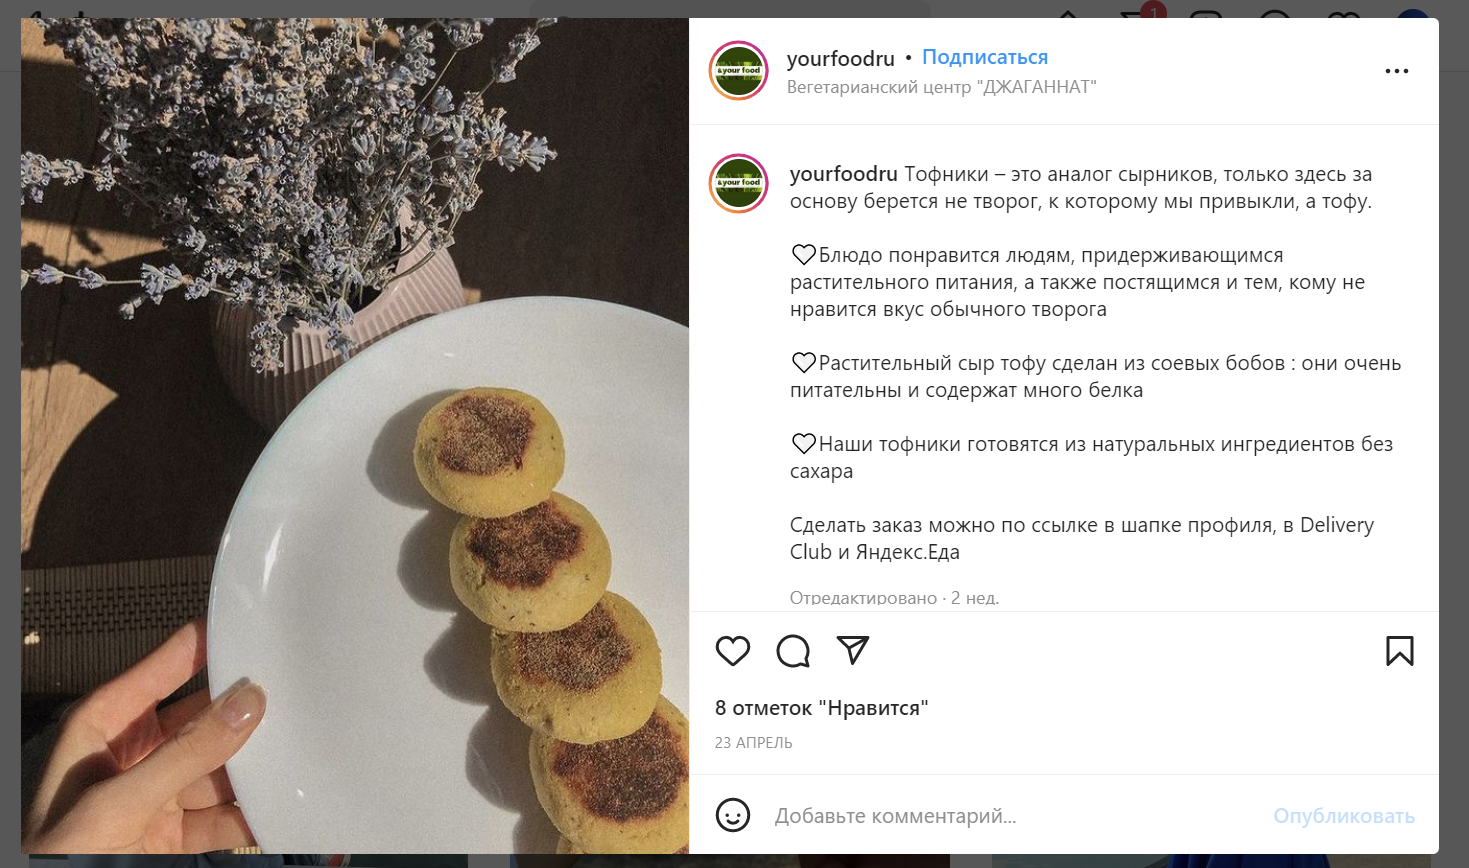The width and height of the screenshot is (1469, 868).
Task: Click the tofu patties post photo
Action: pos(355,436)
